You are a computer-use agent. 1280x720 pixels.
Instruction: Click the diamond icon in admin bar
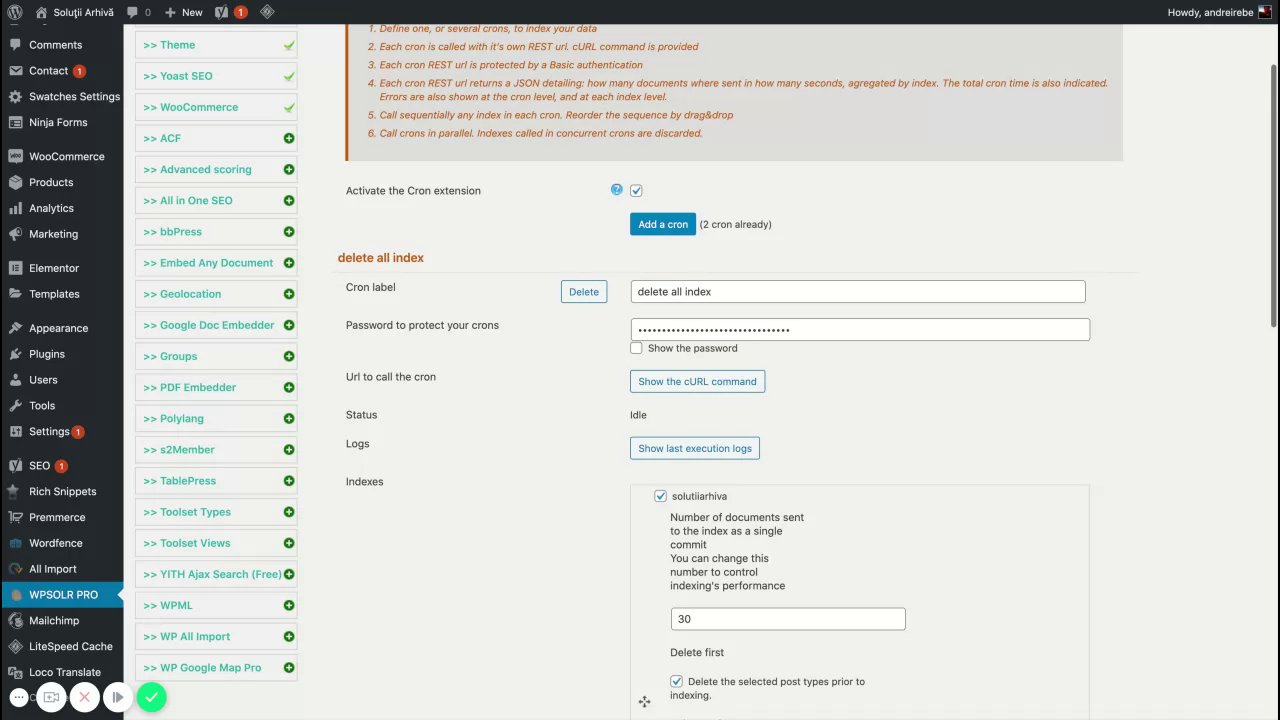click(267, 12)
